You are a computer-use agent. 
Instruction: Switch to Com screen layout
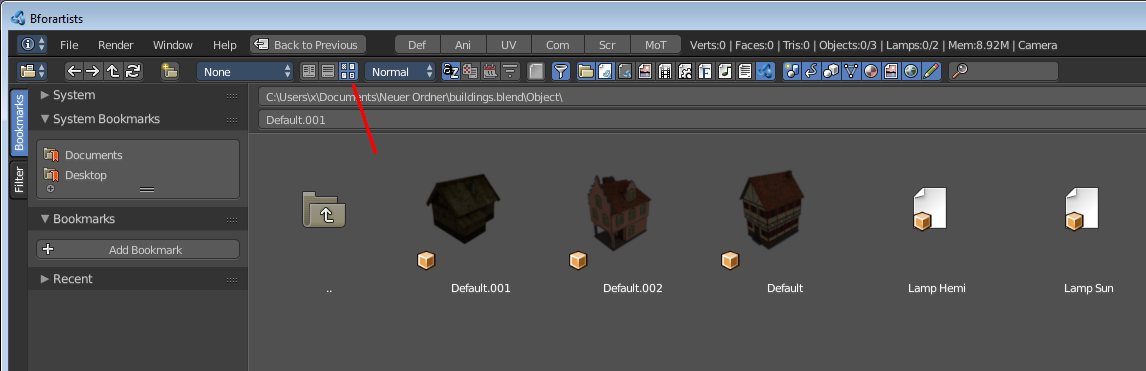click(558, 45)
